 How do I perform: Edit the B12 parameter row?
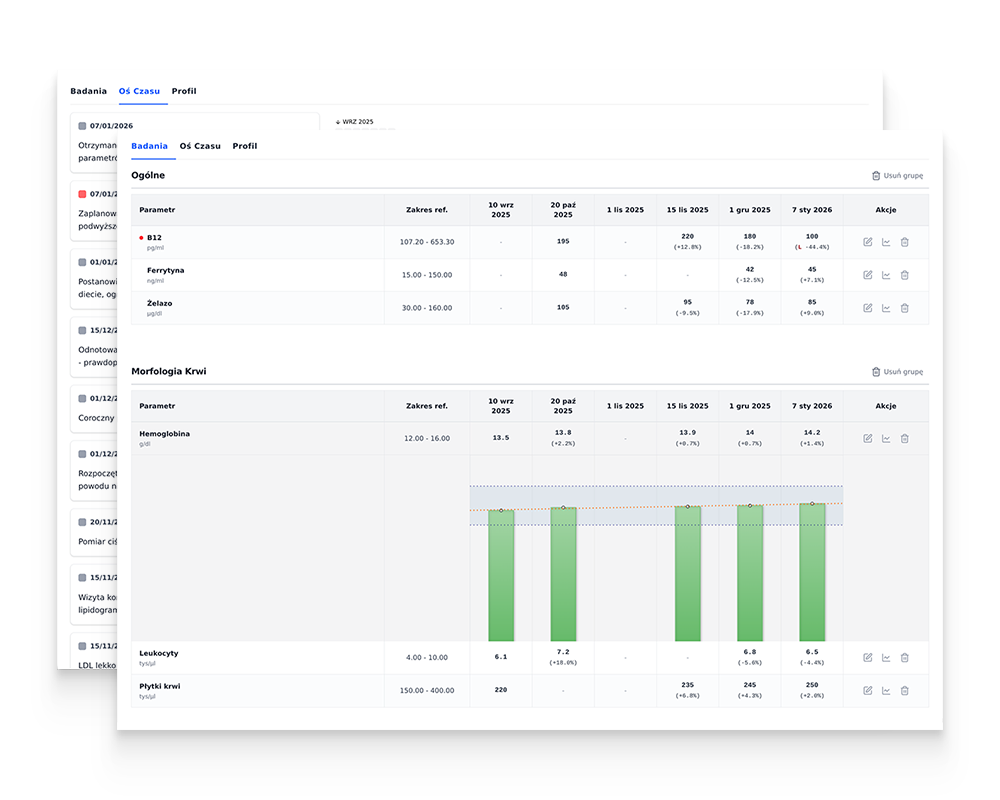click(867, 242)
